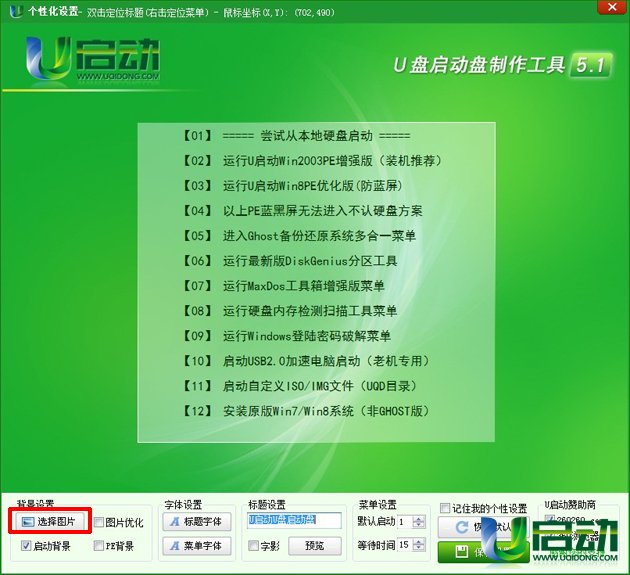Click the 5.1 version badge
The height and width of the screenshot is (575, 630).
pos(591,65)
